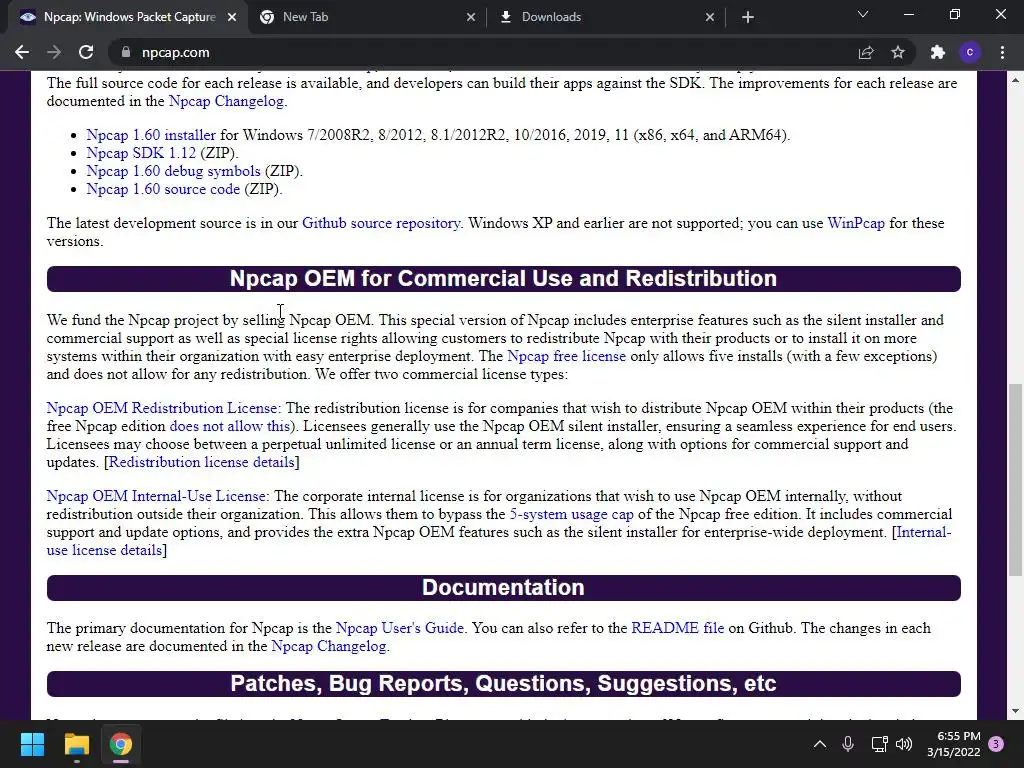Screen dimensions: 1024x768
Task: Download the Npcap 1.60 installer
Action: point(151,135)
